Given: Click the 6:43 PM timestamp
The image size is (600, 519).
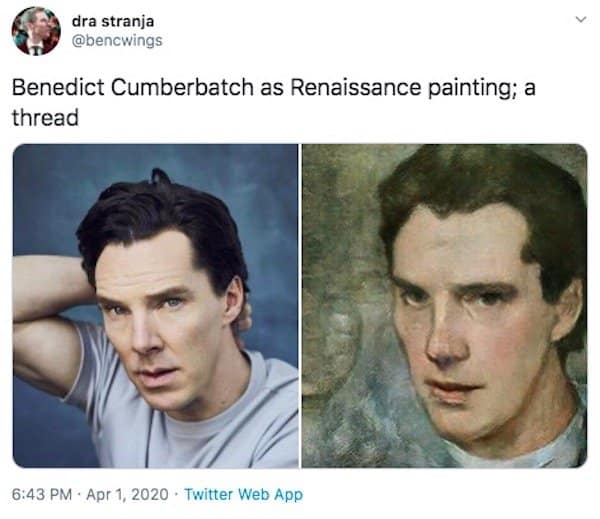Looking at the screenshot, I should point(42,494).
